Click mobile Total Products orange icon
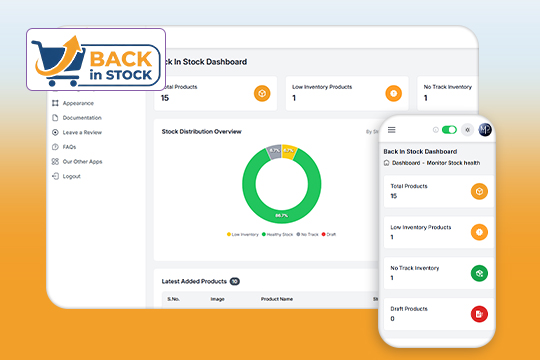The height and width of the screenshot is (360, 540). (x=479, y=191)
